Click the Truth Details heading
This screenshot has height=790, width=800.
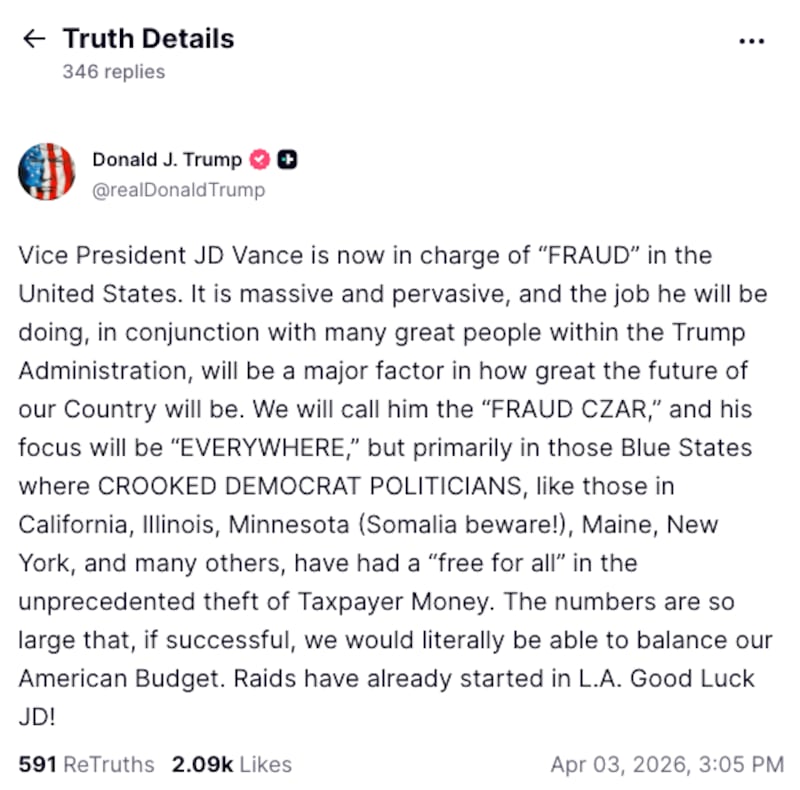tap(148, 38)
